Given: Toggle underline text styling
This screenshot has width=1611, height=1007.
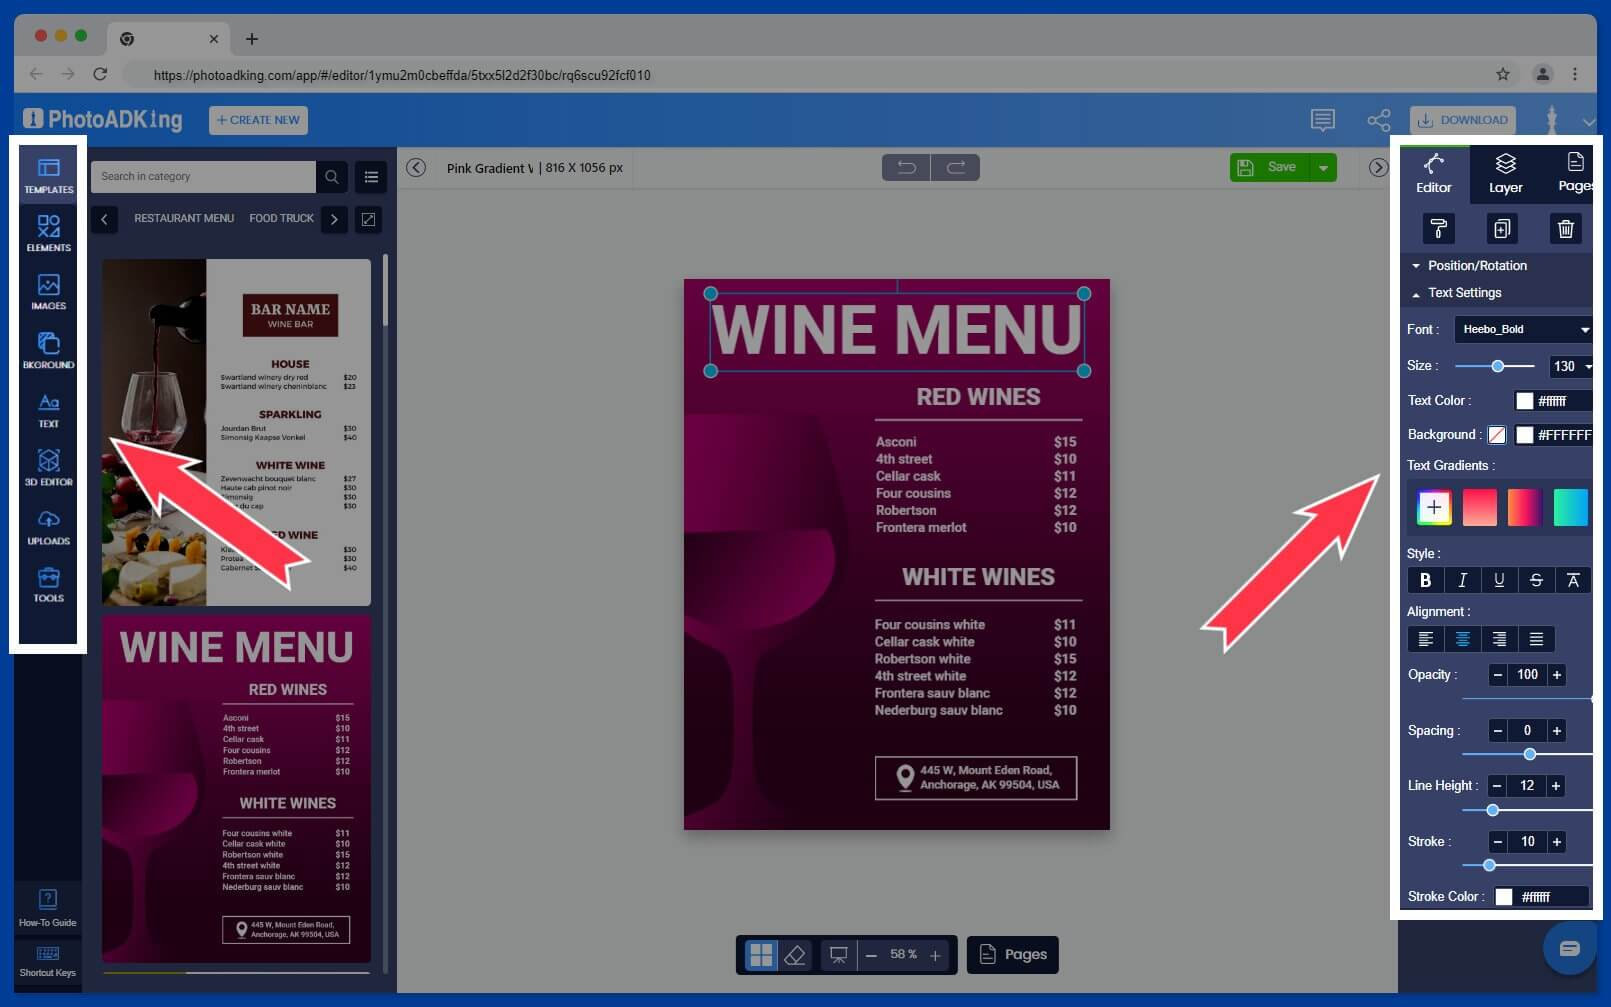Looking at the screenshot, I should 1498,580.
